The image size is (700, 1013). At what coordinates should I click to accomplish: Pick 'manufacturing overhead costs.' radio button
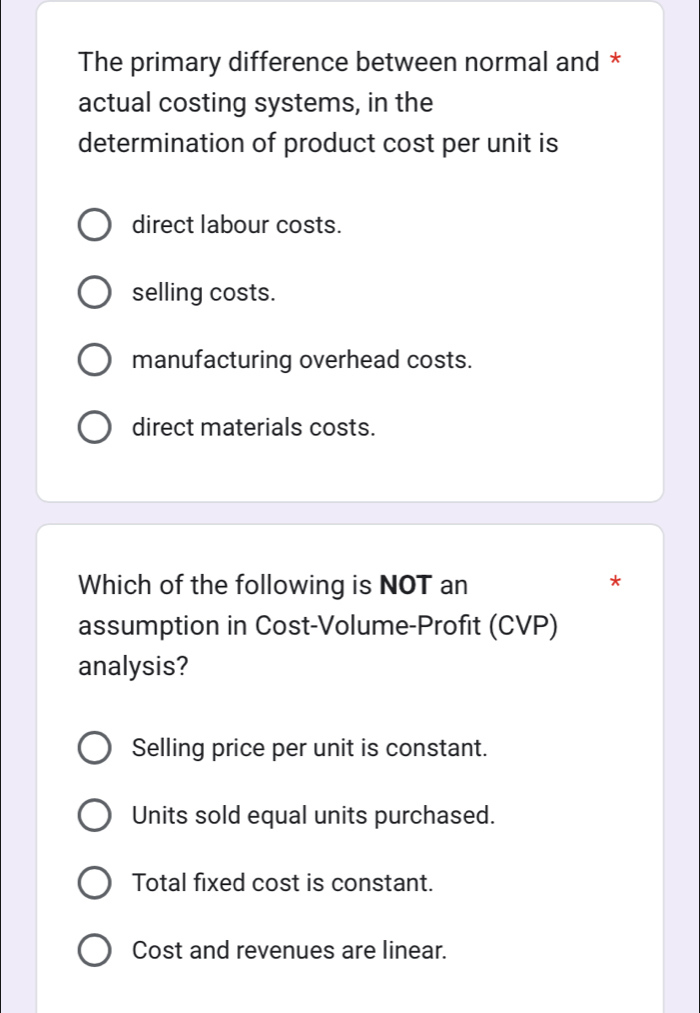pyautogui.click(x=95, y=361)
